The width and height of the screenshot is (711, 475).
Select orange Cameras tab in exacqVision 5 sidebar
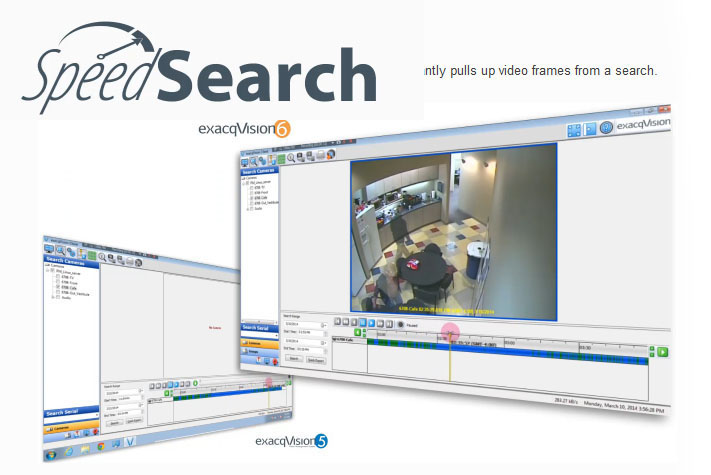[72, 428]
